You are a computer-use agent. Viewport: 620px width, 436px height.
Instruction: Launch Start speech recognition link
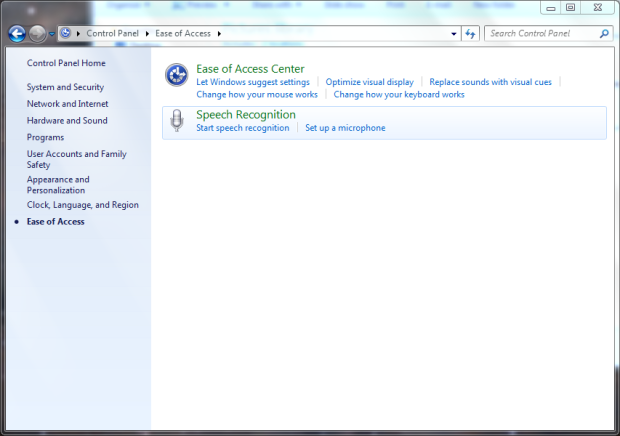[x=242, y=128]
